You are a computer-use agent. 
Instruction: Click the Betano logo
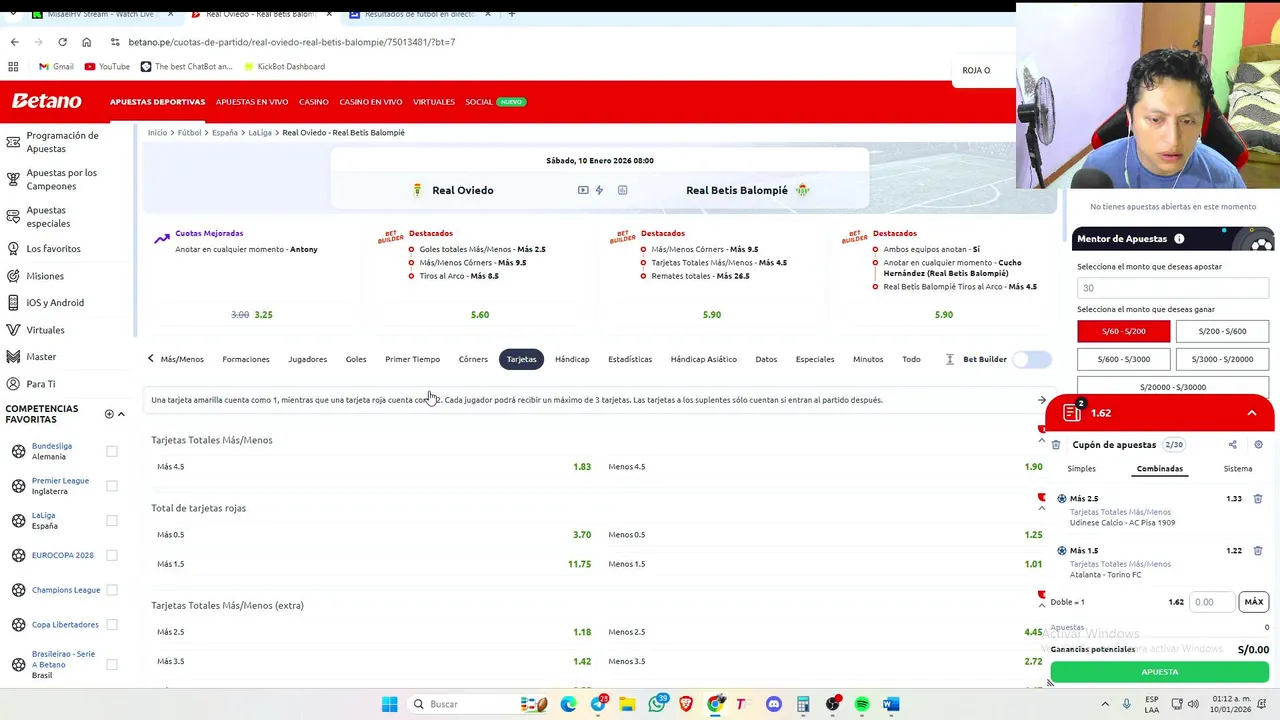[46, 101]
